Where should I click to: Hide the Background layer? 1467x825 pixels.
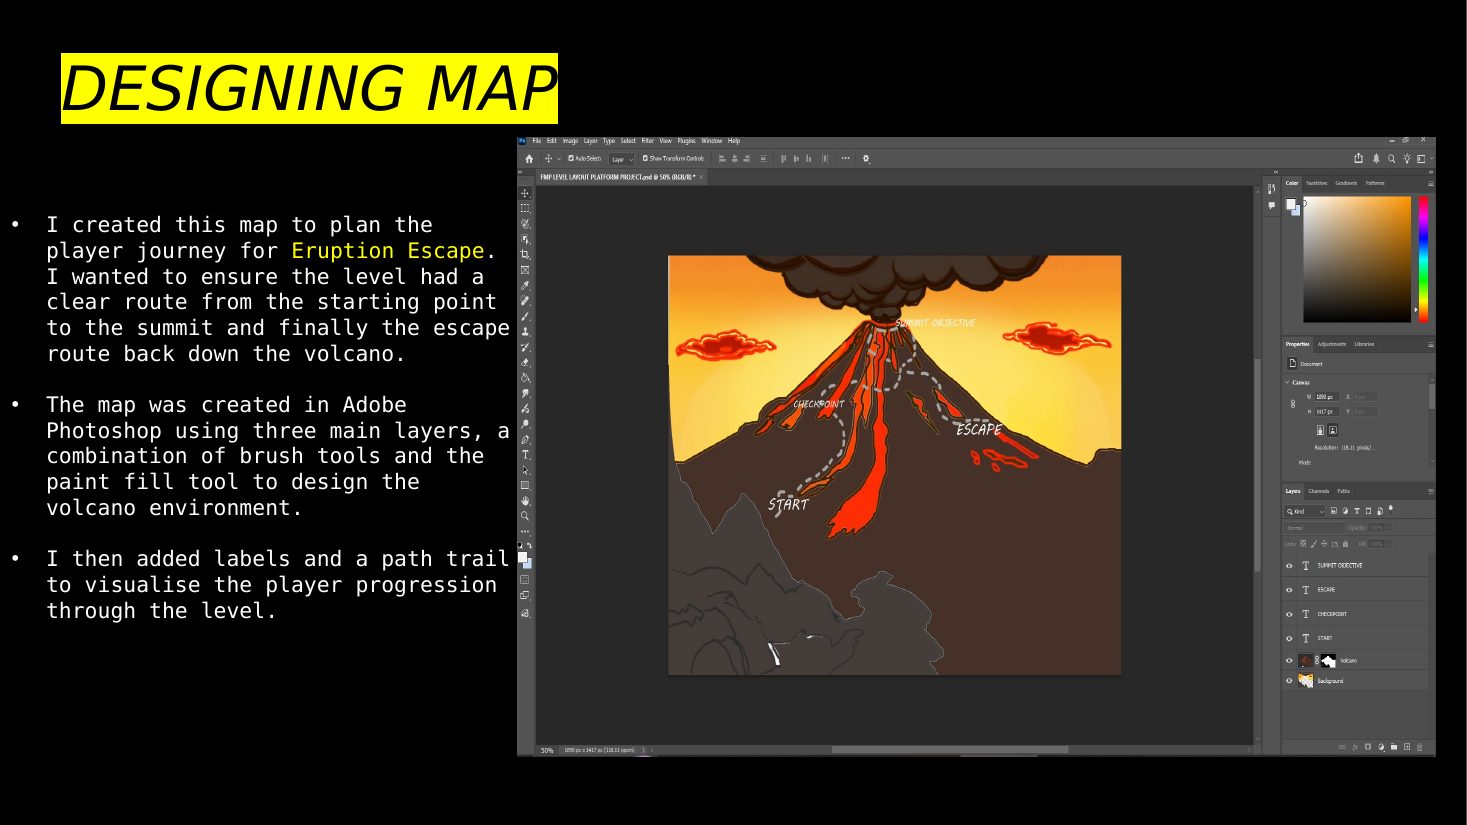pos(1289,681)
